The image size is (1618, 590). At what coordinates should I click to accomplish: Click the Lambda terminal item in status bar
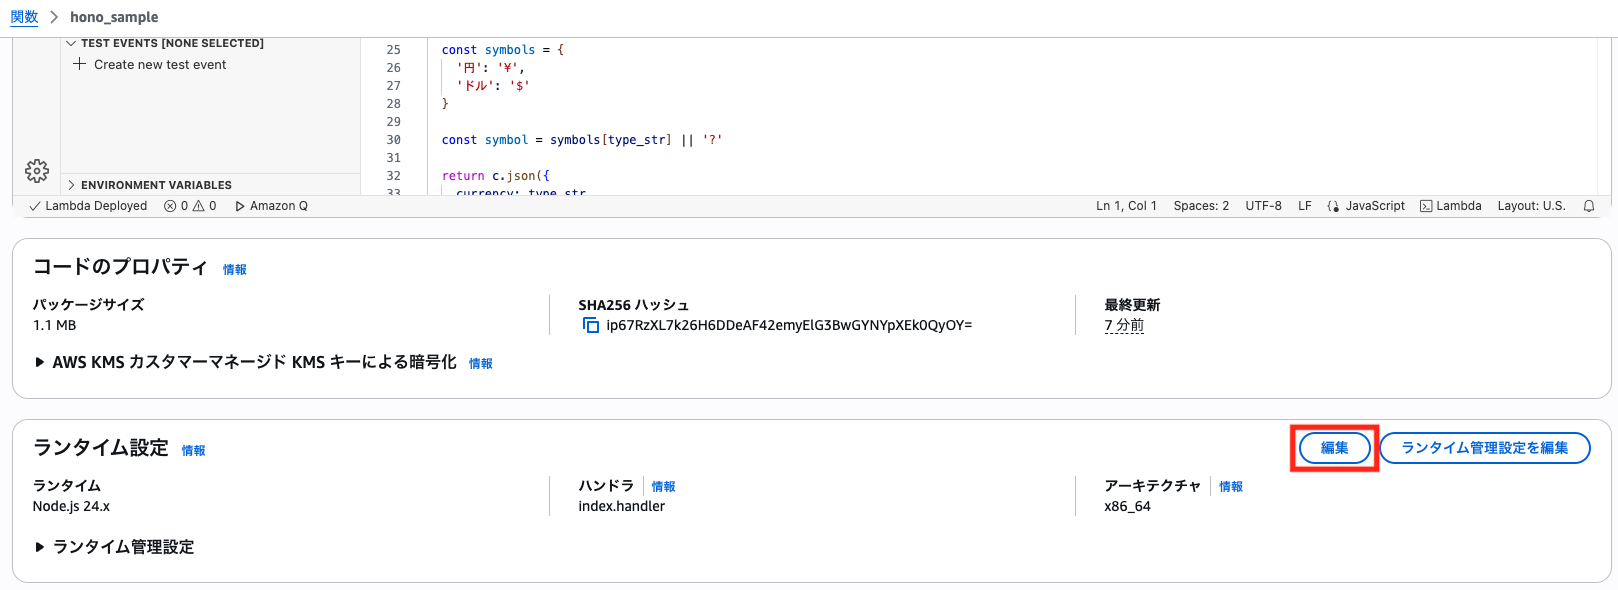[x=1450, y=206]
